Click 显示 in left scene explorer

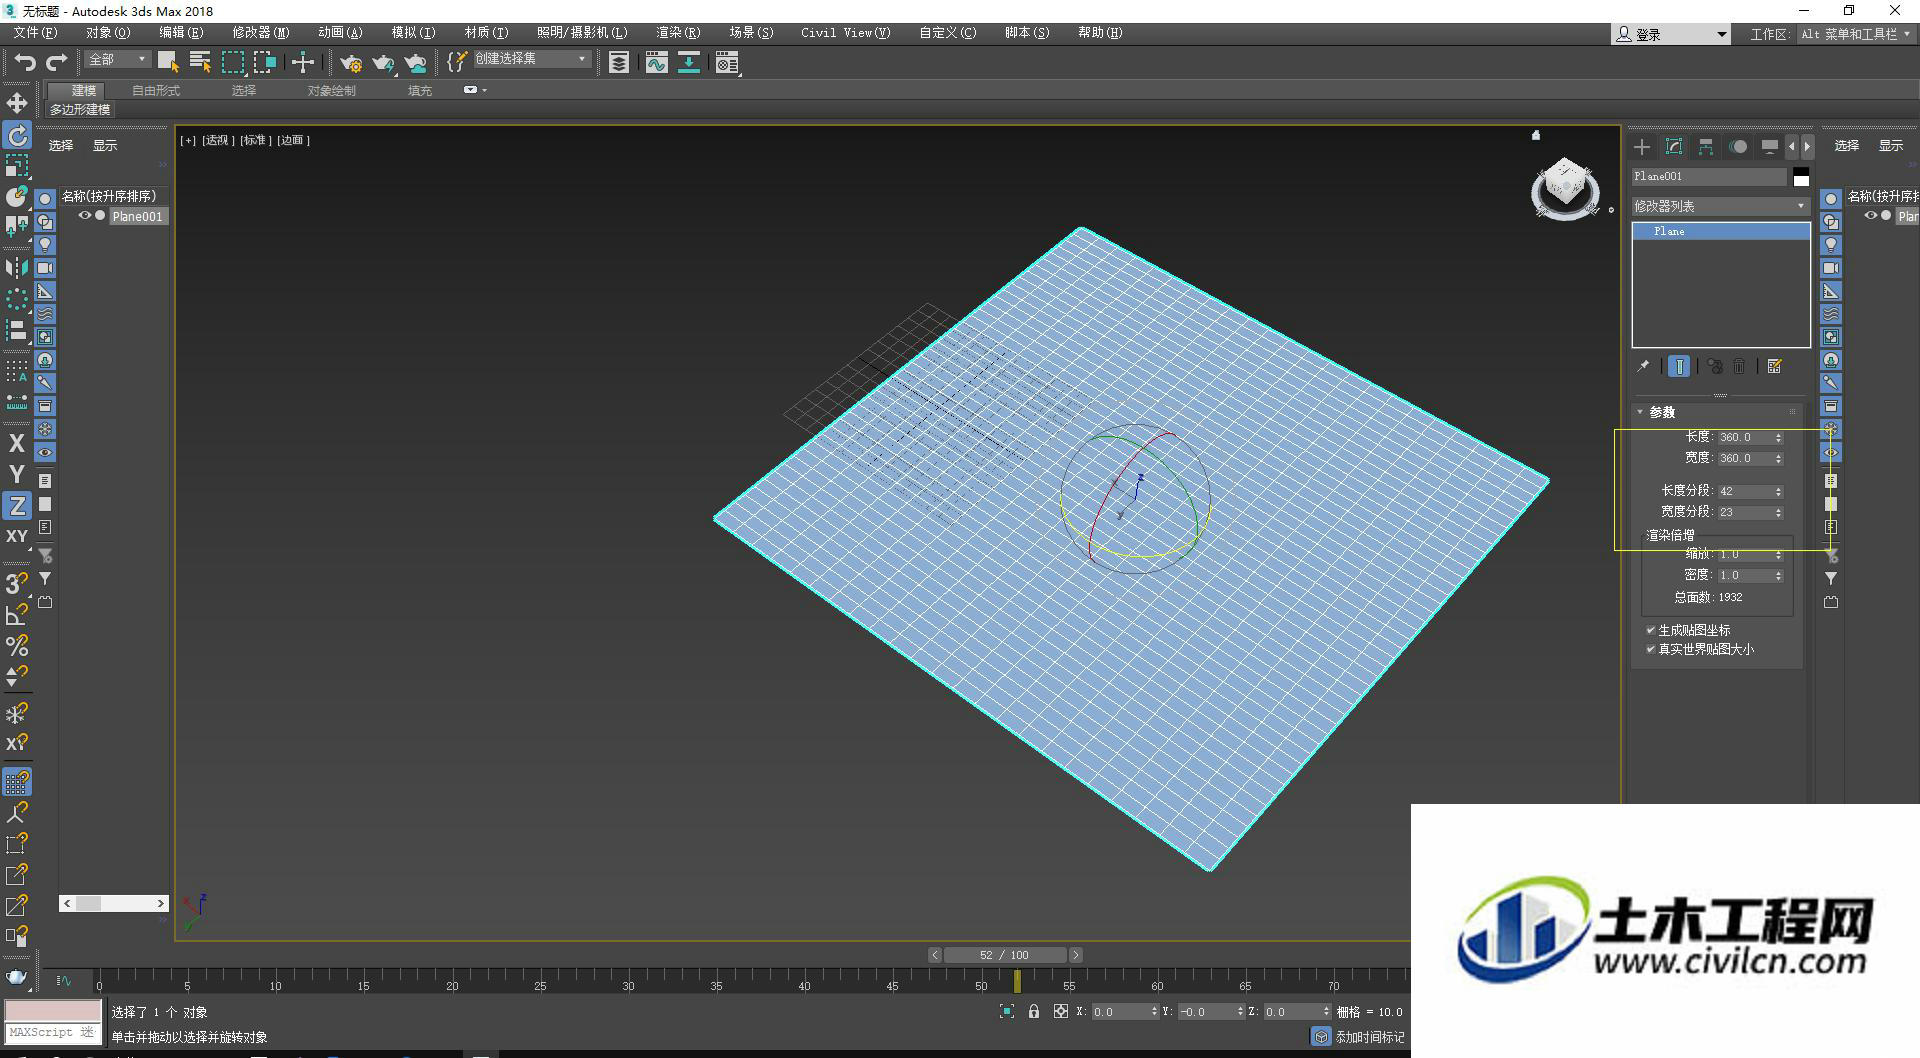click(105, 146)
